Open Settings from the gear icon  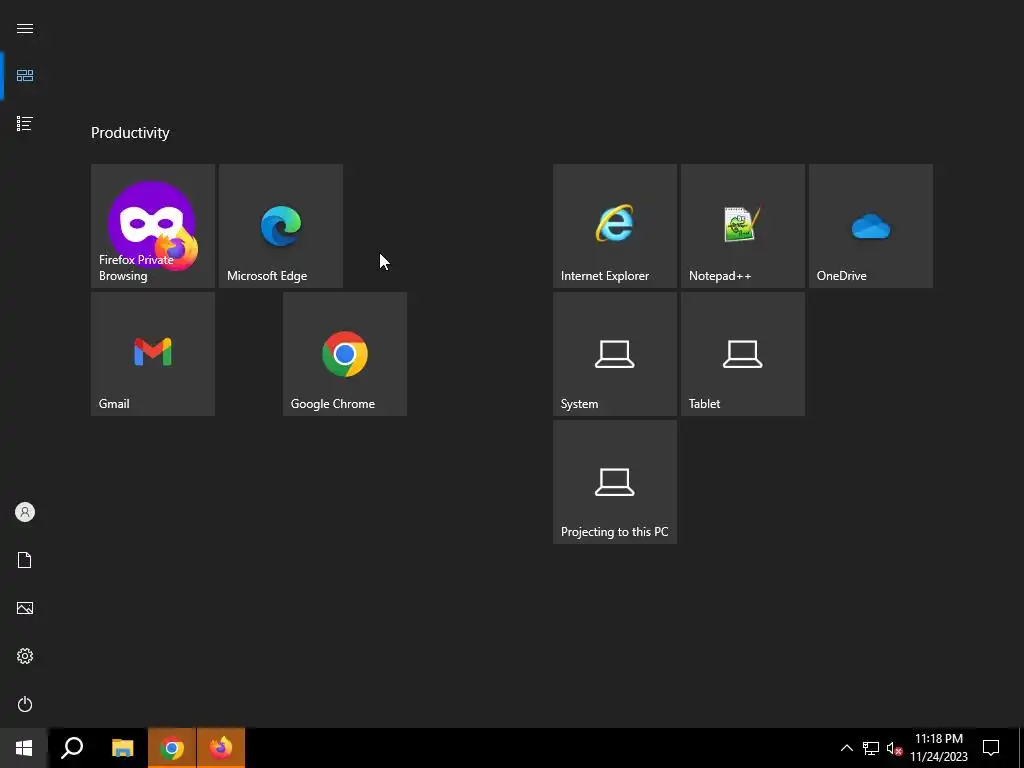click(25, 656)
